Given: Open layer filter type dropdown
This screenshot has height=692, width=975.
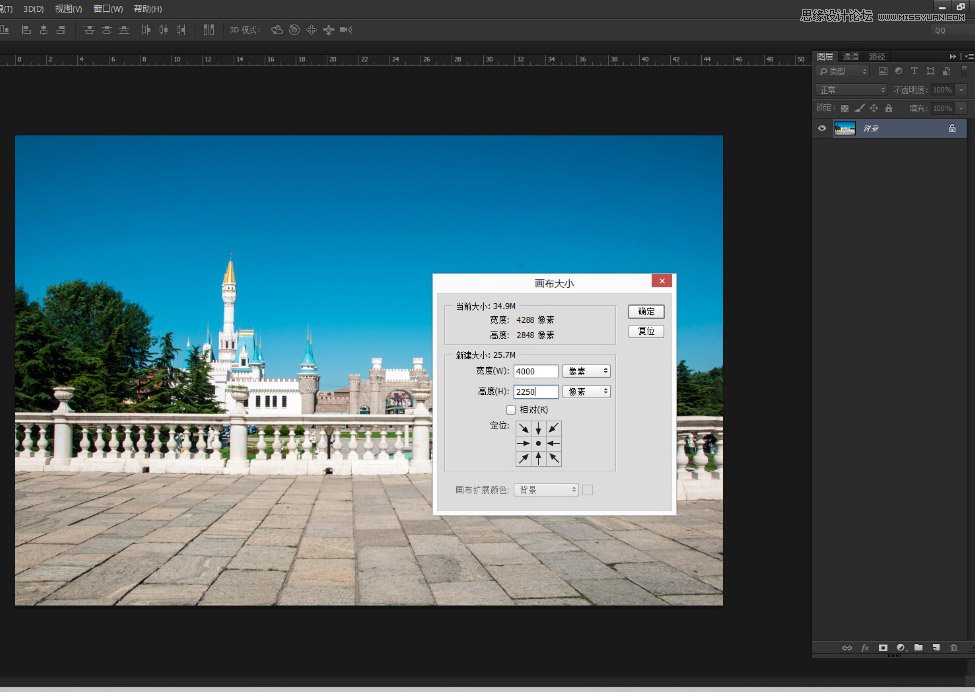Looking at the screenshot, I should [x=843, y=72].
